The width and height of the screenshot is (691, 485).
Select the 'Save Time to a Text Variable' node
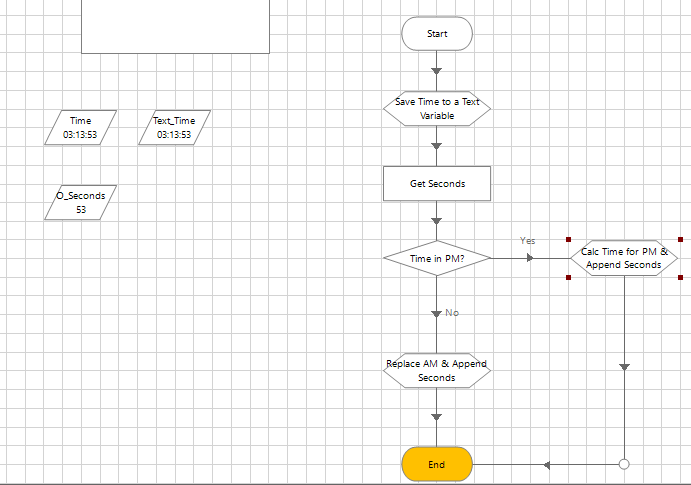[437, 108]
